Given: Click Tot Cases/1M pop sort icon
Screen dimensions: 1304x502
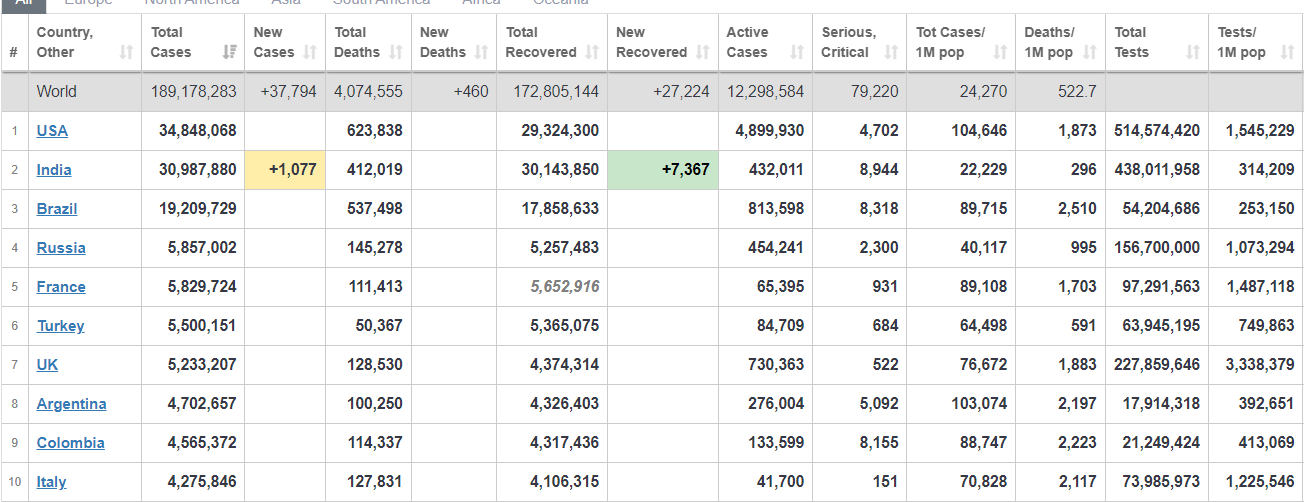Looking at the screenshot, I should [x=1000, y=52].
